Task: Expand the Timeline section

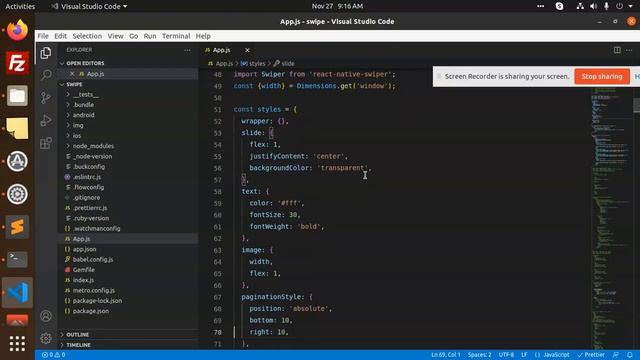Action: click(128, 345)
